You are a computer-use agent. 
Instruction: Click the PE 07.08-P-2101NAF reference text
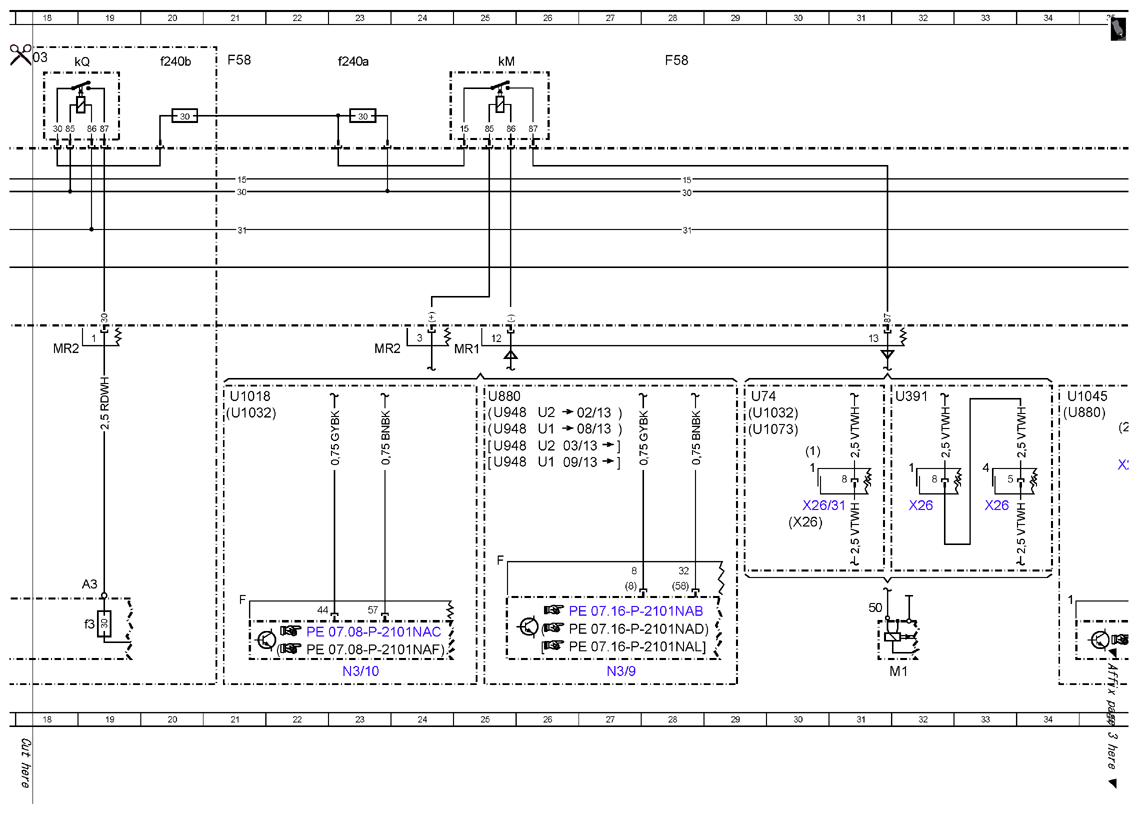point(375,649)
